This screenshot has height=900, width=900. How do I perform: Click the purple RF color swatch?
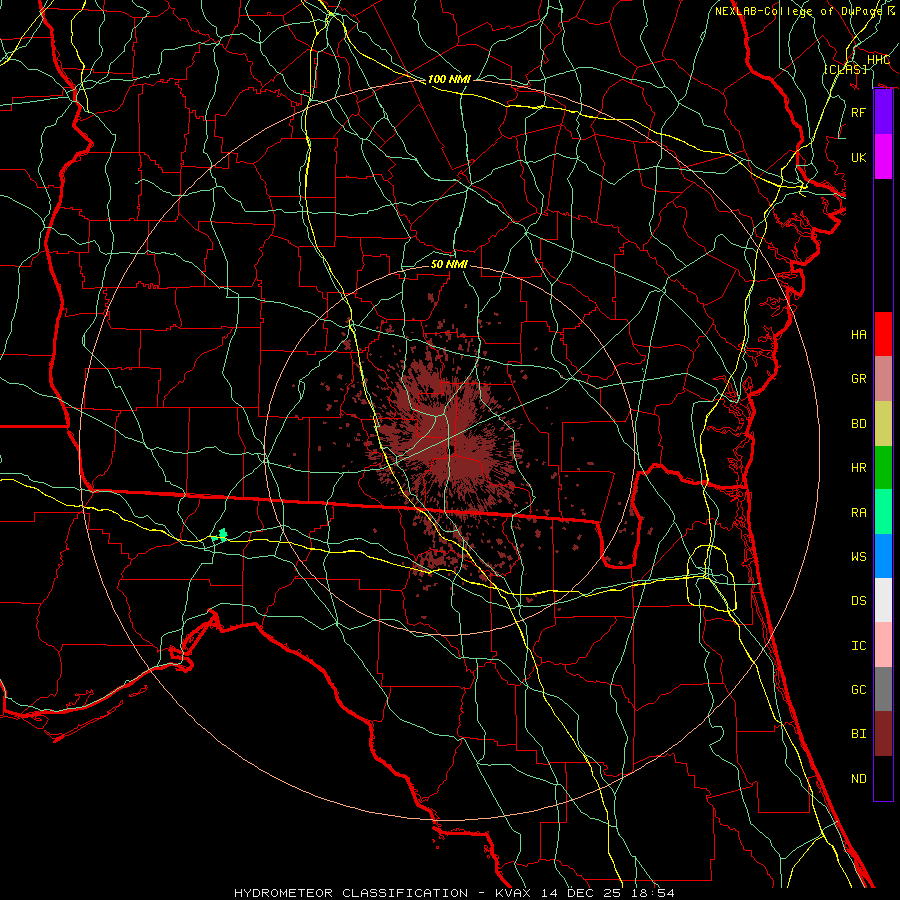click(x=883, y=112)
